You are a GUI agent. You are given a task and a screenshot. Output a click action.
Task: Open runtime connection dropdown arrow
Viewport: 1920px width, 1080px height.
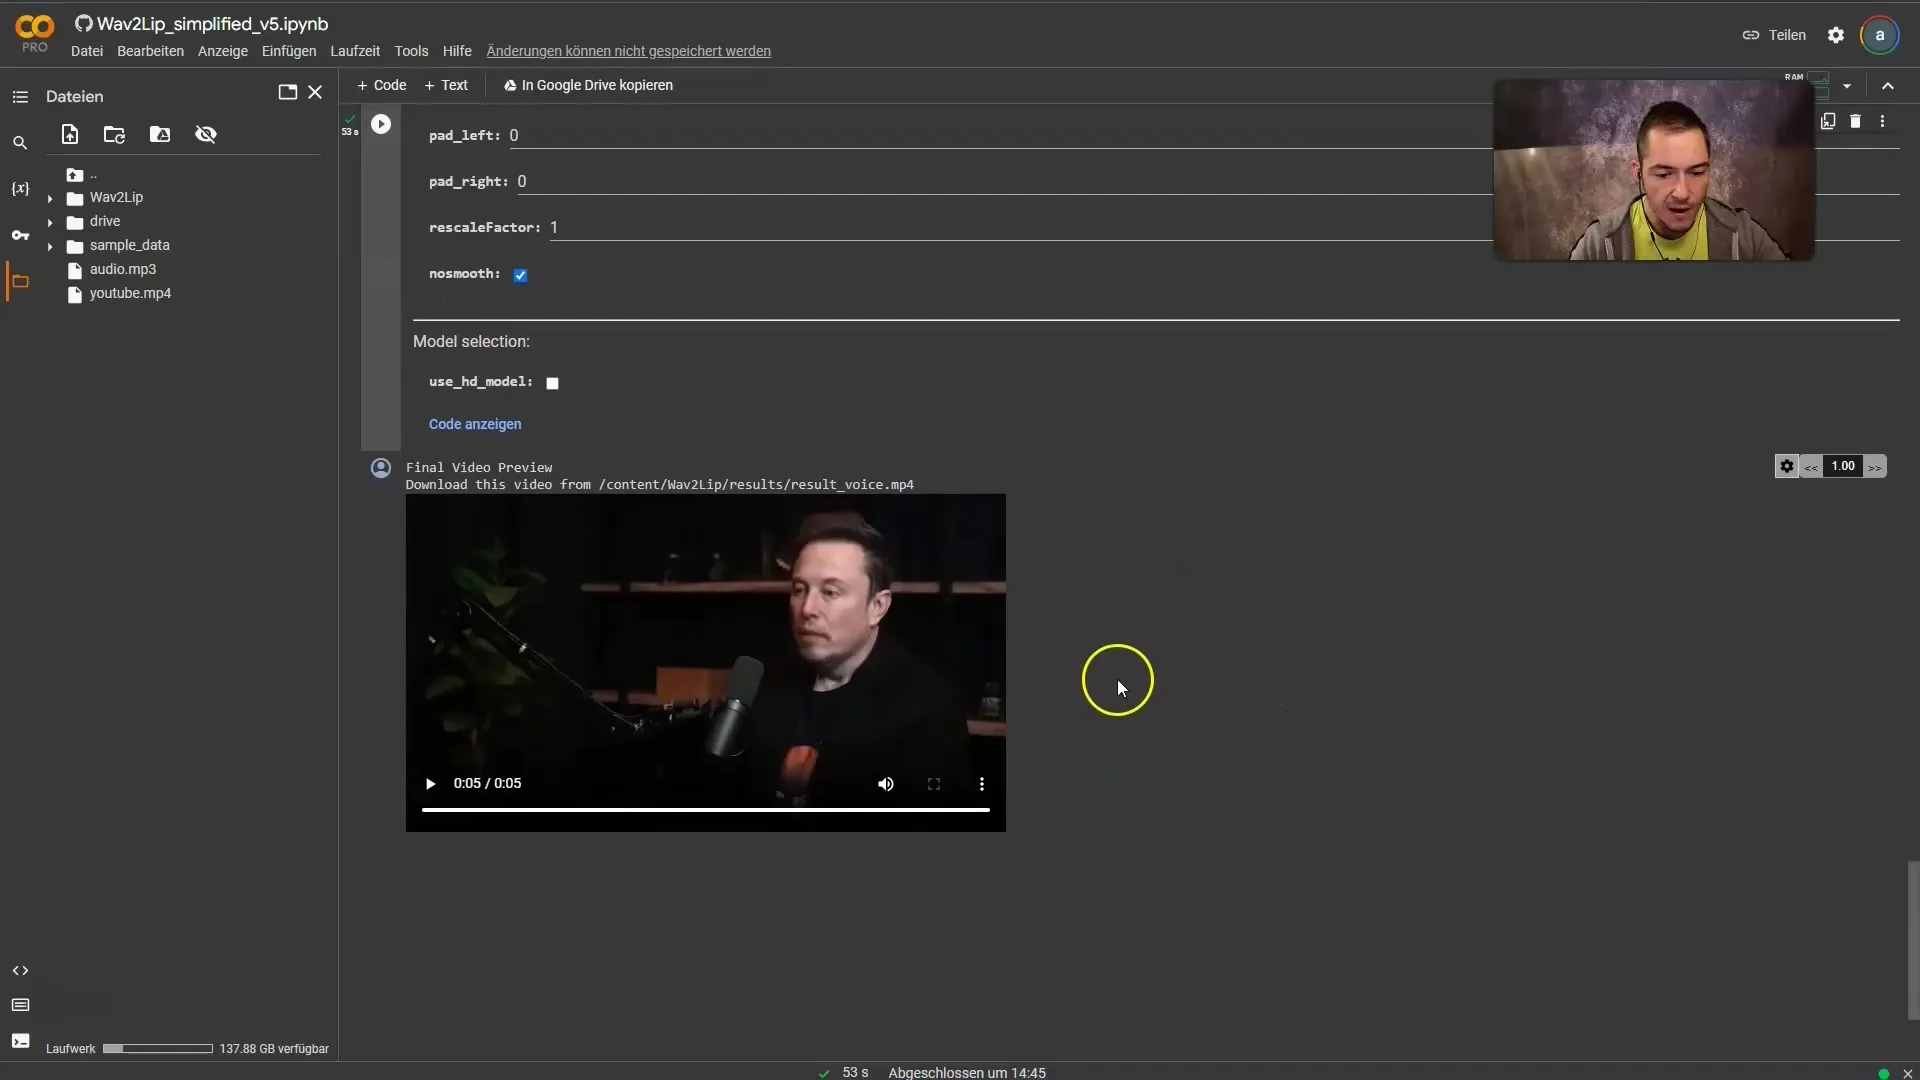[1847, 86]
